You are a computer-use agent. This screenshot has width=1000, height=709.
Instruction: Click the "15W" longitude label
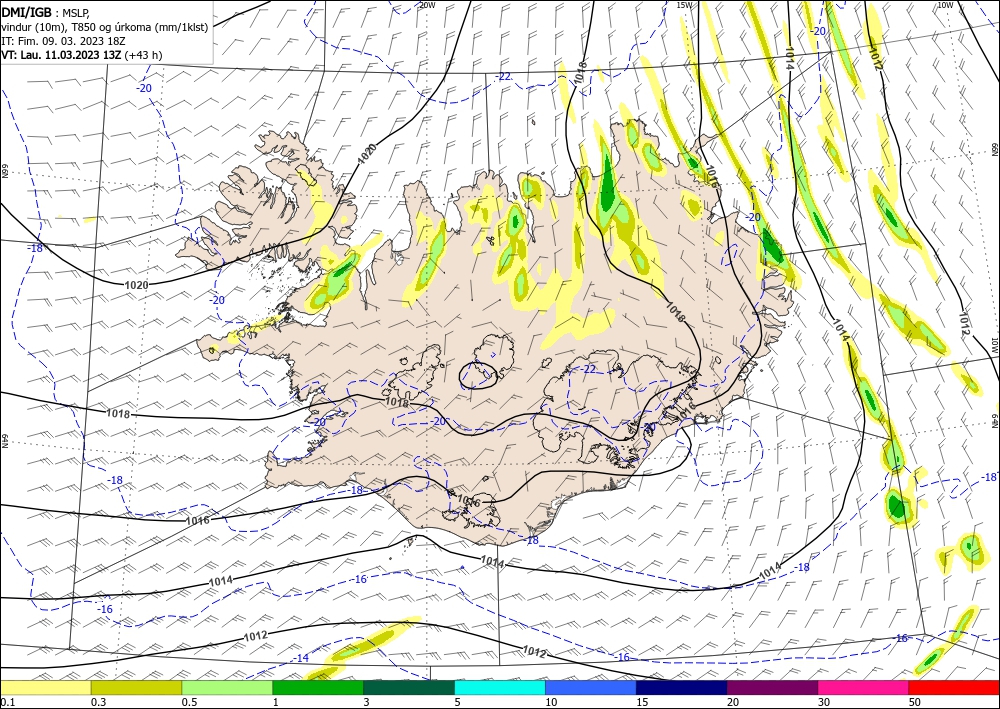(684, 5)
